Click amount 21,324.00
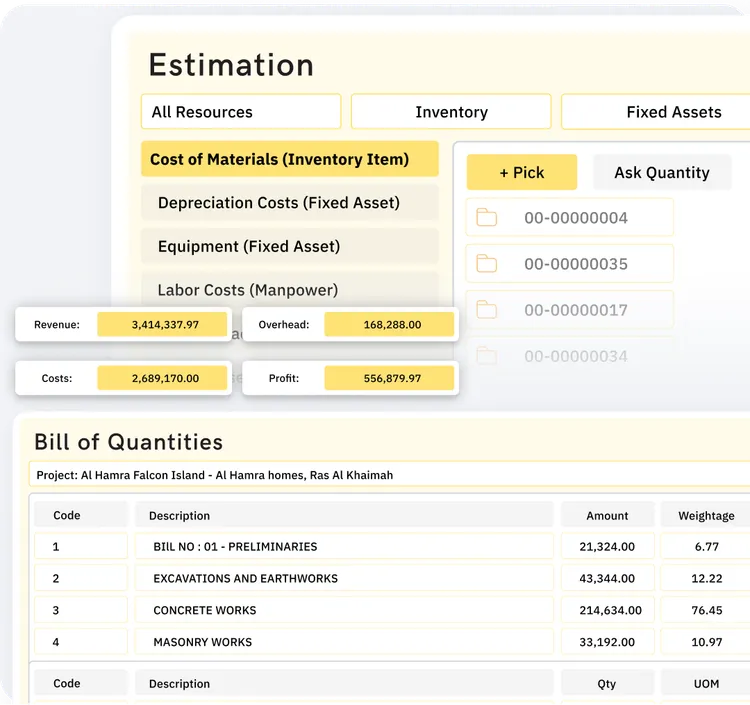This screenshot has width=750, height=705. tap(607, 546)
